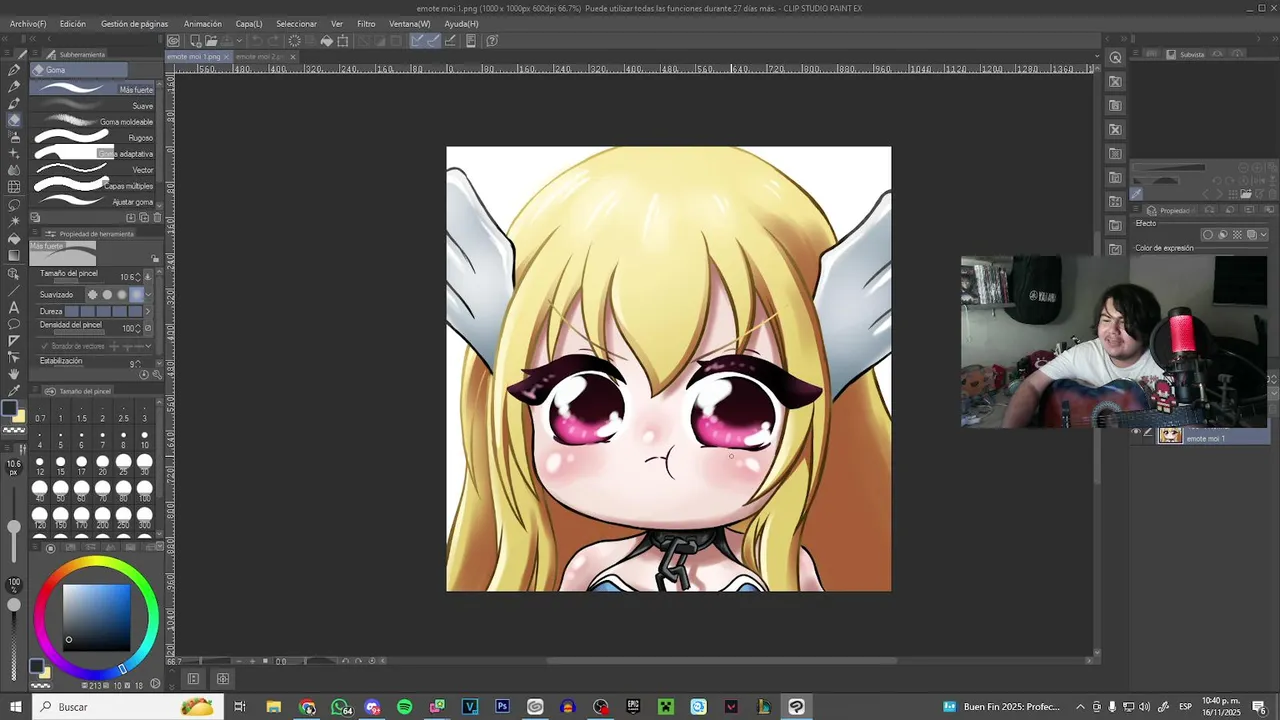Screen dimensions: 1280x720
Task: Toggle the Border effect circle icon under Efecto
Action: (1207, 235)
